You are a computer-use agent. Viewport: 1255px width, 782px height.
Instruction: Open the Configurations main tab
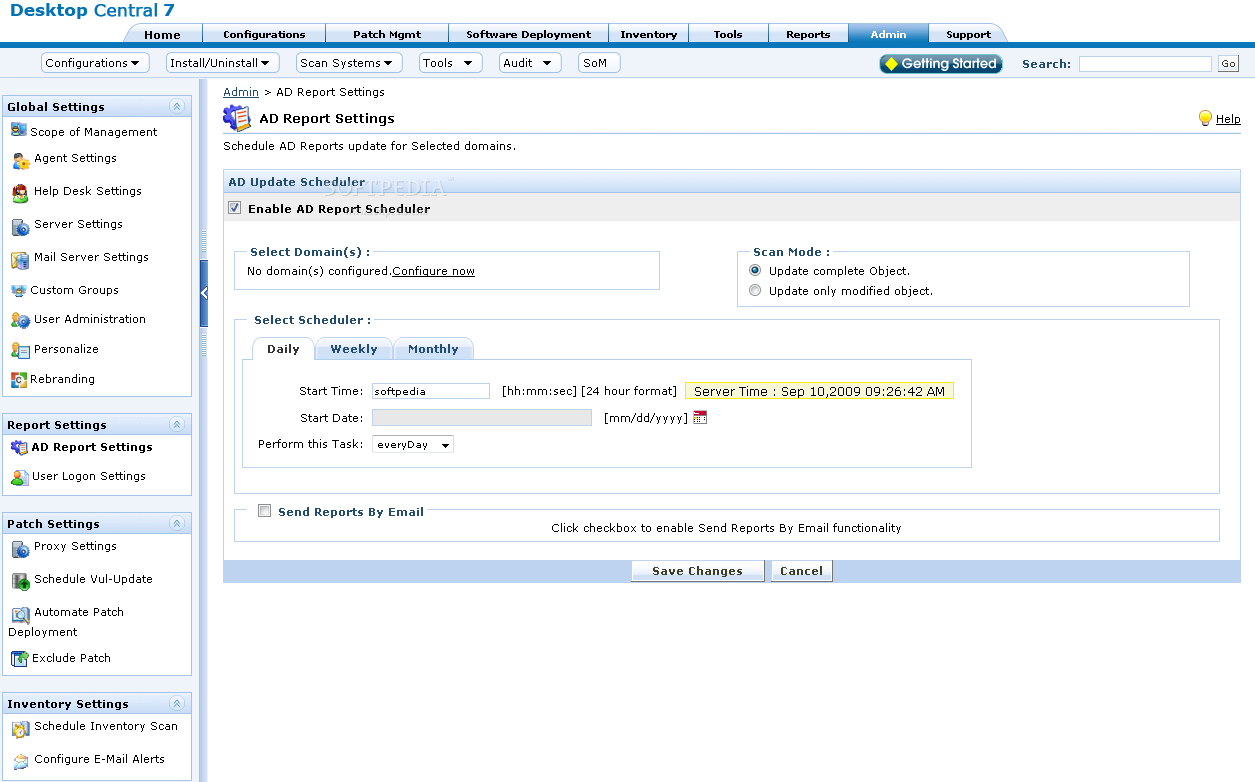(264, 34)
